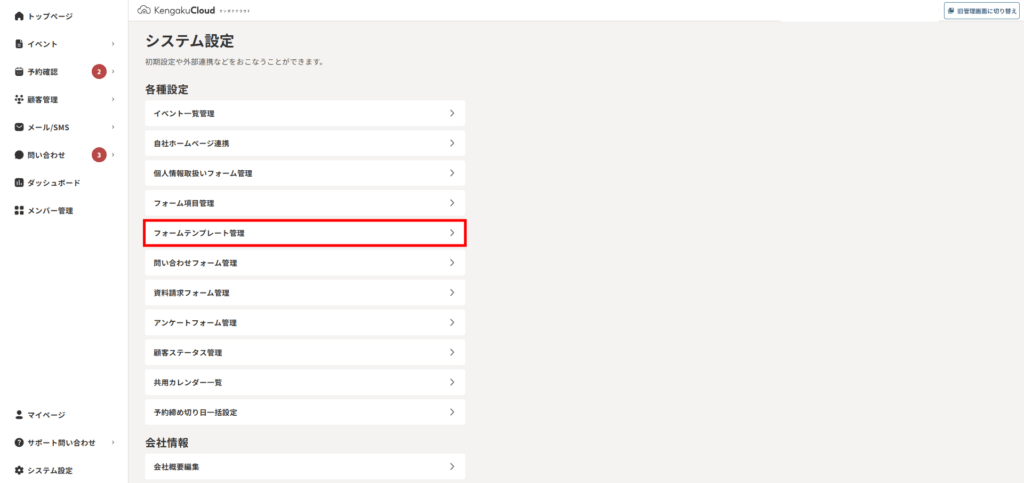Open イベント一覧管理 settings row

[x=304, y=113]
